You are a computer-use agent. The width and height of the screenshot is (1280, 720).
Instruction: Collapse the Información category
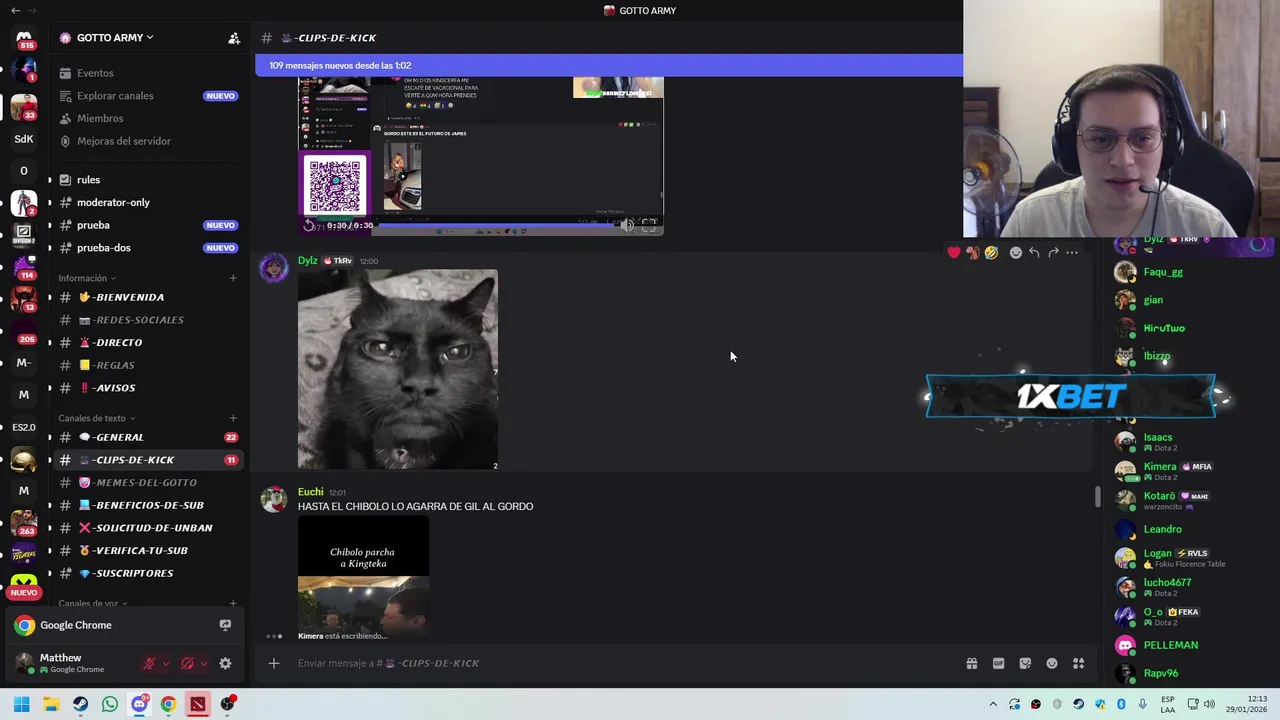pyautogui.click(x=87, y=278)
